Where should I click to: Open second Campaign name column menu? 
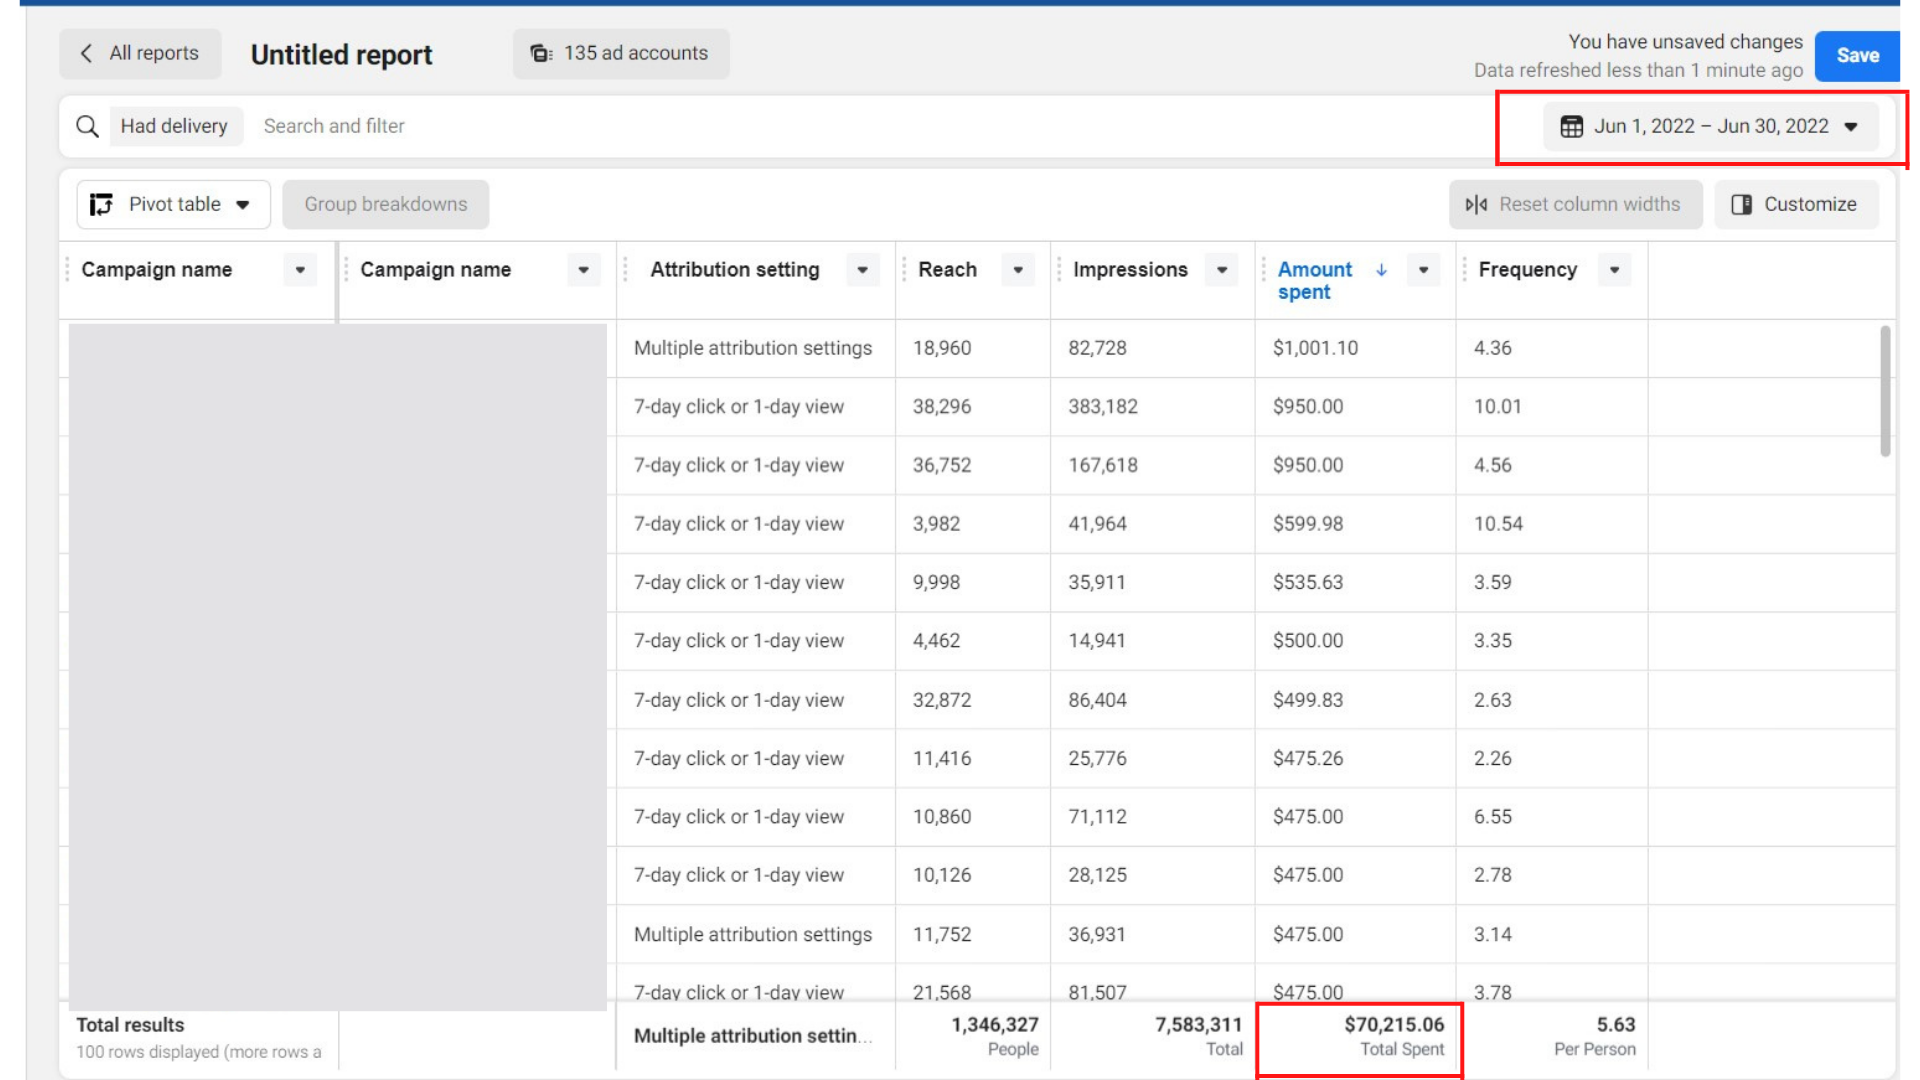tap(584, 270)
